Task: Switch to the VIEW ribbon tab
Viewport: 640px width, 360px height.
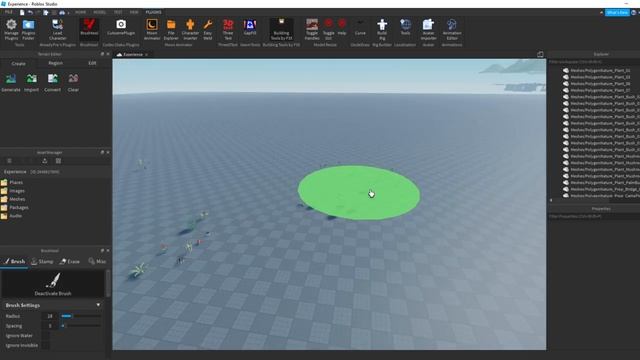Action: [x=134, y=12]
